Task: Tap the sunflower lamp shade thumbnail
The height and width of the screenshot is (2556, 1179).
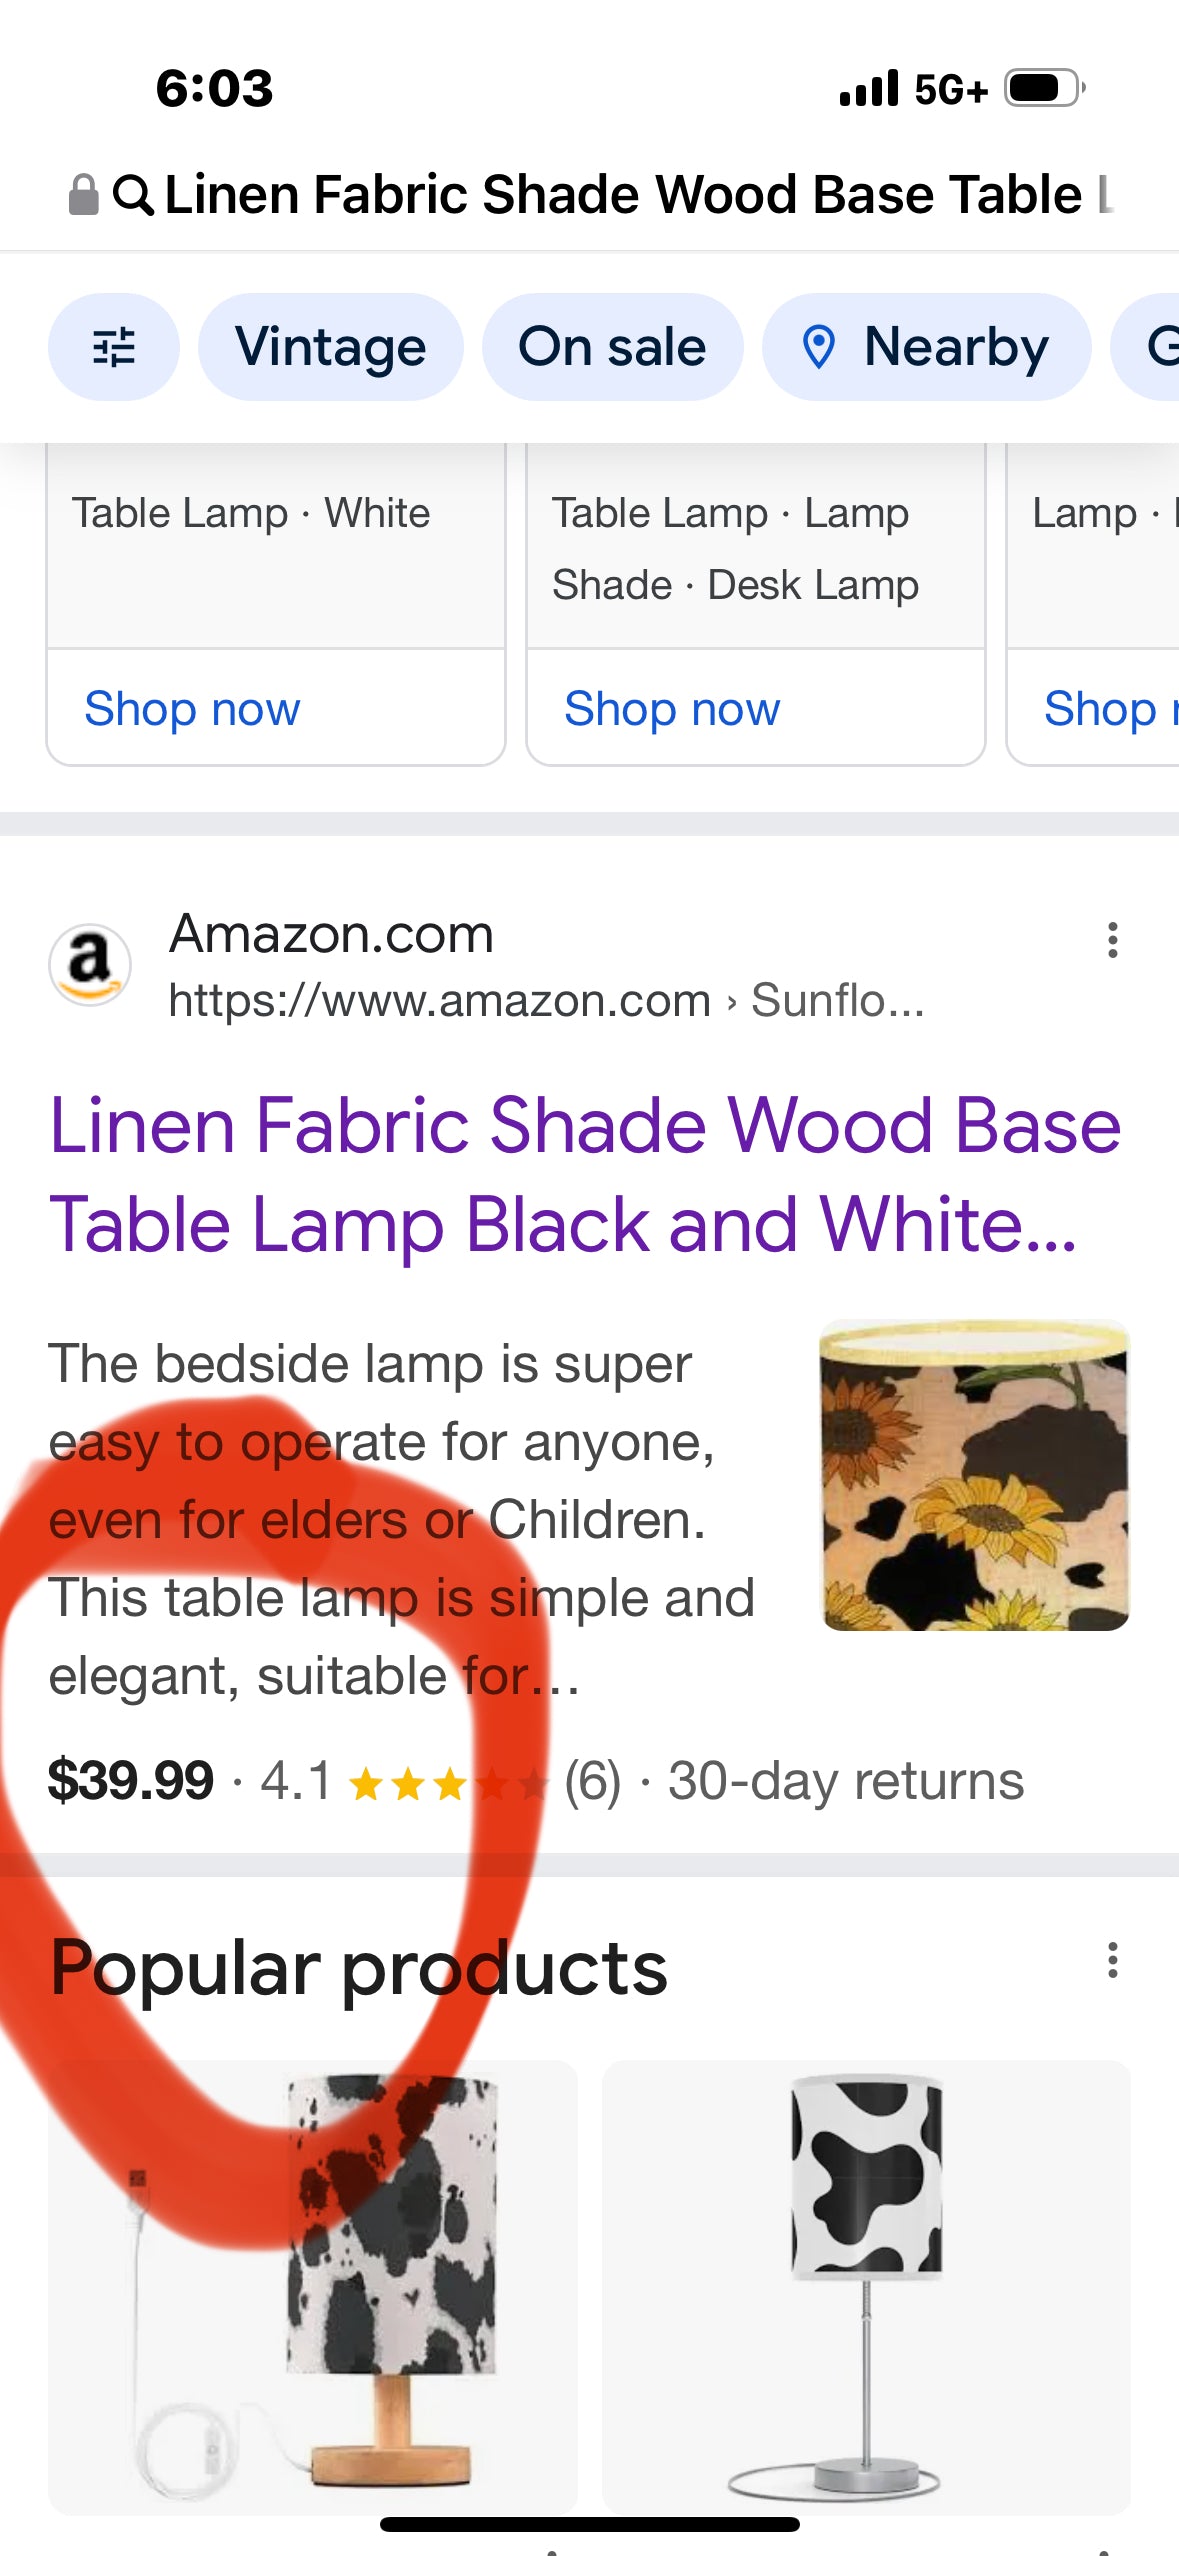Action: (x=975, y=1476)
